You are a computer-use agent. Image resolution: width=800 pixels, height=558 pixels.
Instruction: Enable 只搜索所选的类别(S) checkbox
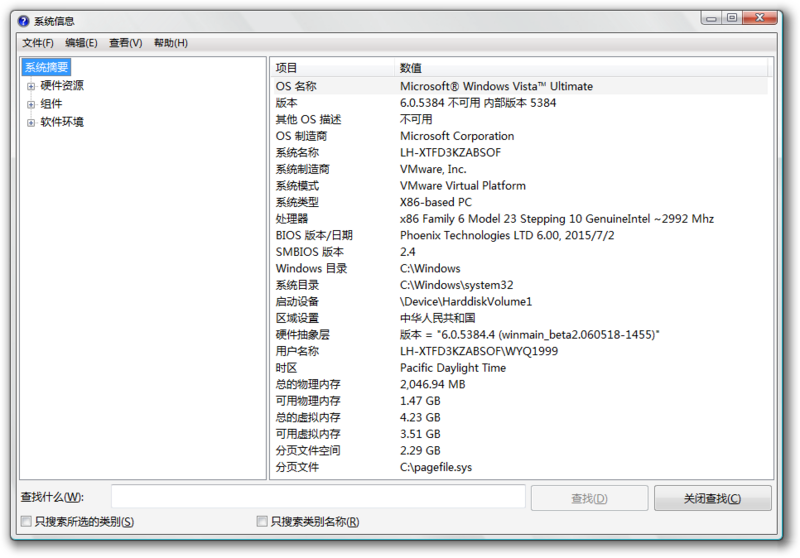(26, 521)
